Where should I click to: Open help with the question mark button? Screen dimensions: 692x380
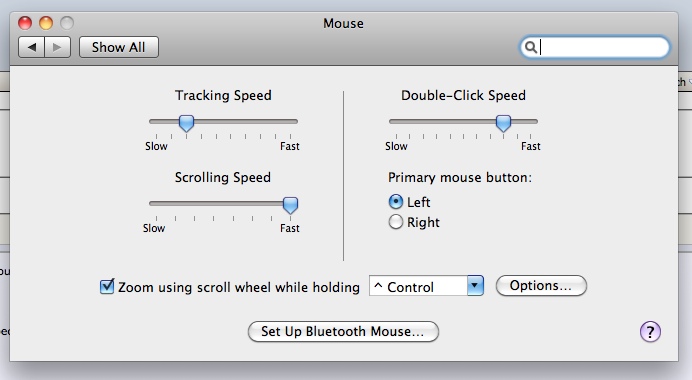pos(650,331)
